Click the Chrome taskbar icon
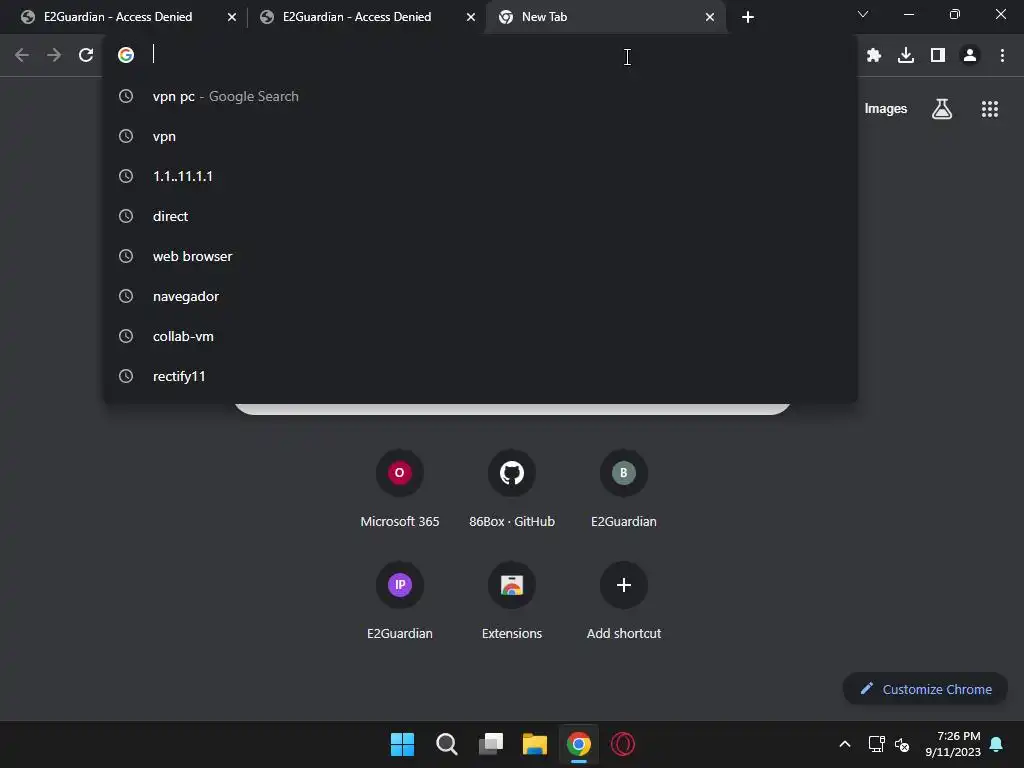The height and width of the screenshot is (768, 1024). (579, 744)
